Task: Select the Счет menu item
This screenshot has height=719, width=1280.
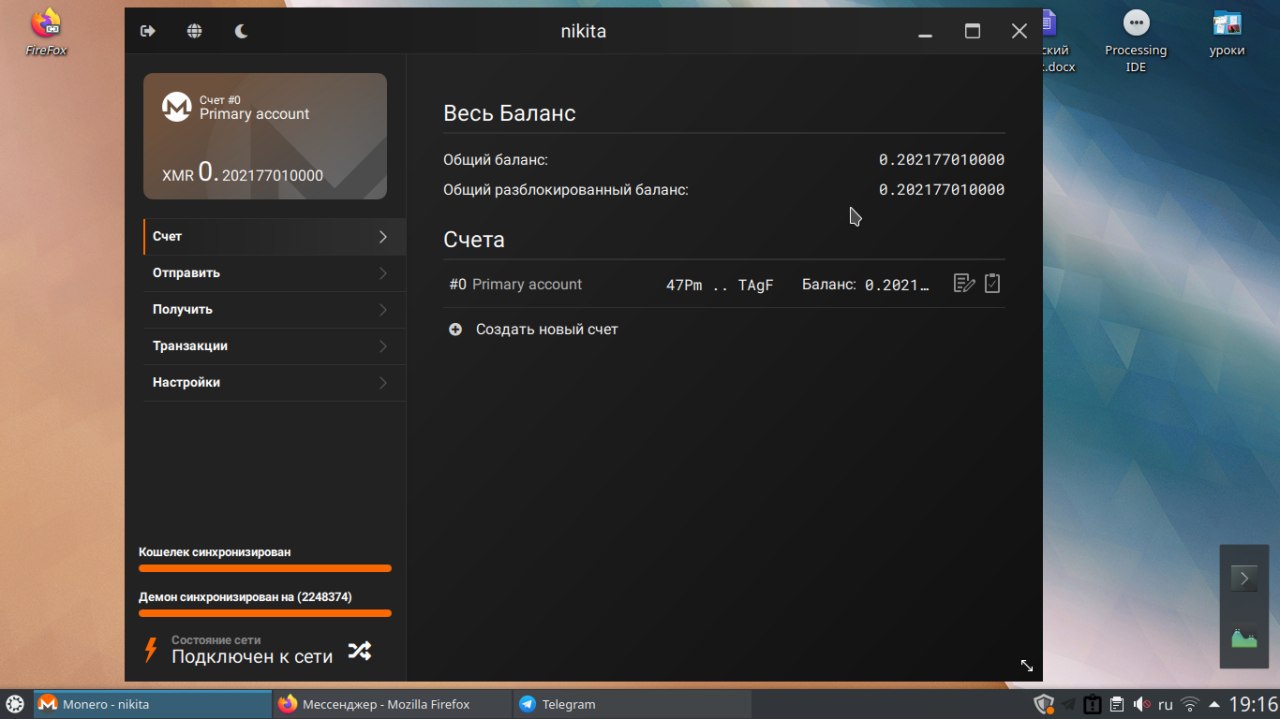Action: pos(274,237)
